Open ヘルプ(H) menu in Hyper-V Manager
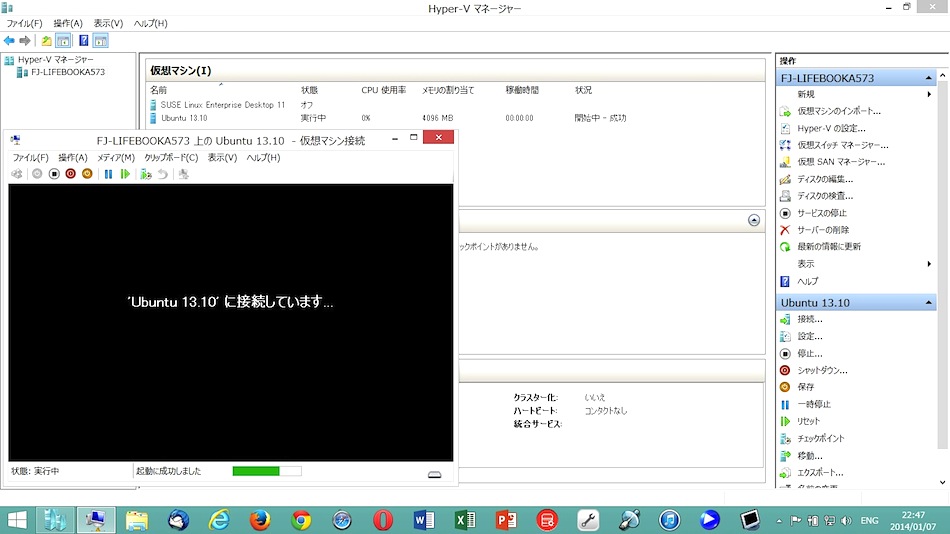The image size is (950, 534). (x=150, y=23)
